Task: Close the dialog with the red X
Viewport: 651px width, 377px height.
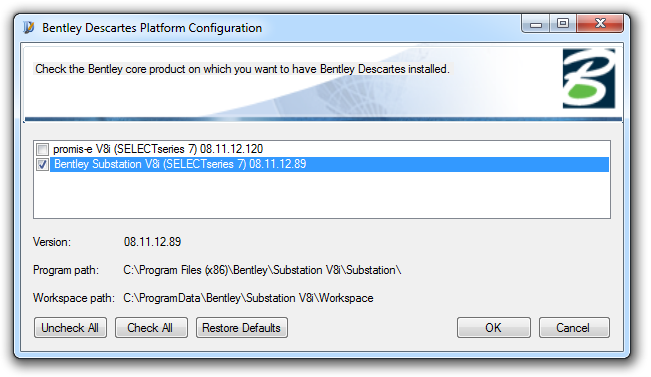Action: coord(600,24)
